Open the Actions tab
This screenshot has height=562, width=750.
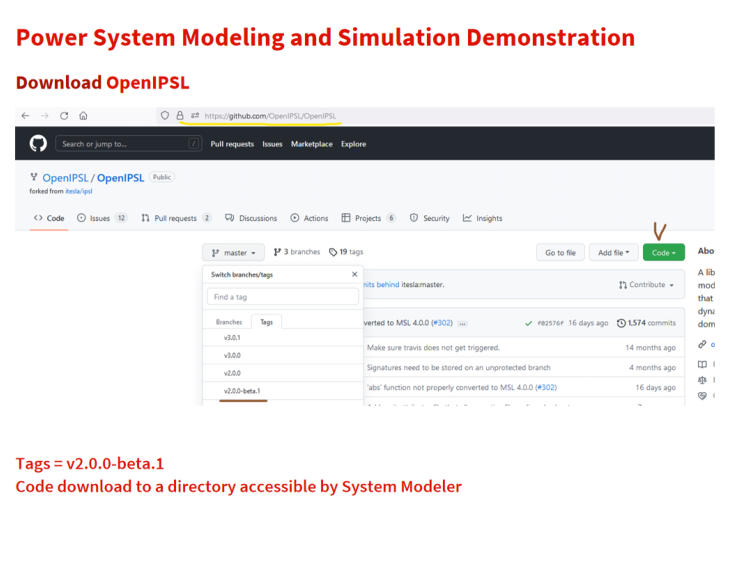click(309, 218)
